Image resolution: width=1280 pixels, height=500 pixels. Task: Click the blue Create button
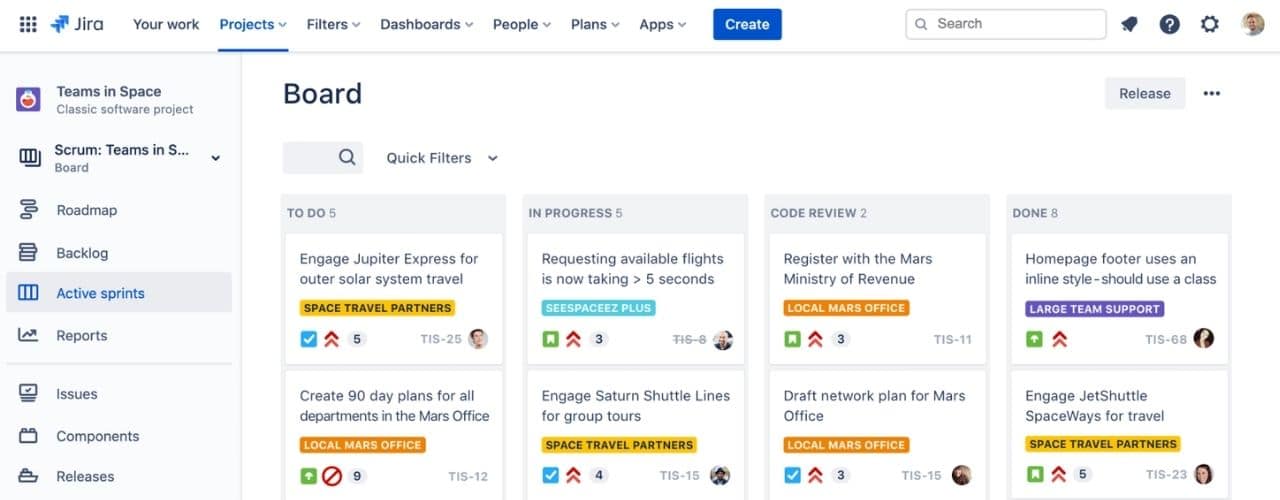(747, 24)
